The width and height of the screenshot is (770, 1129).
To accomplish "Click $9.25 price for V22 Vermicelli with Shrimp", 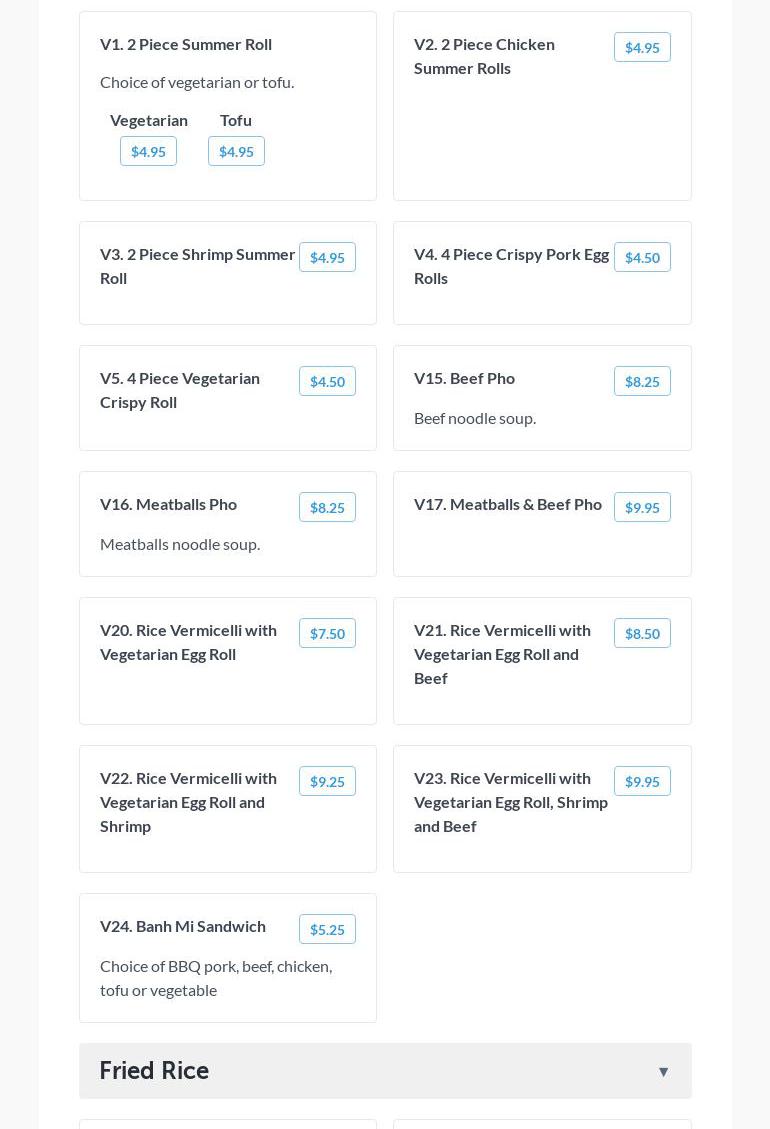I will pos(327,781).
